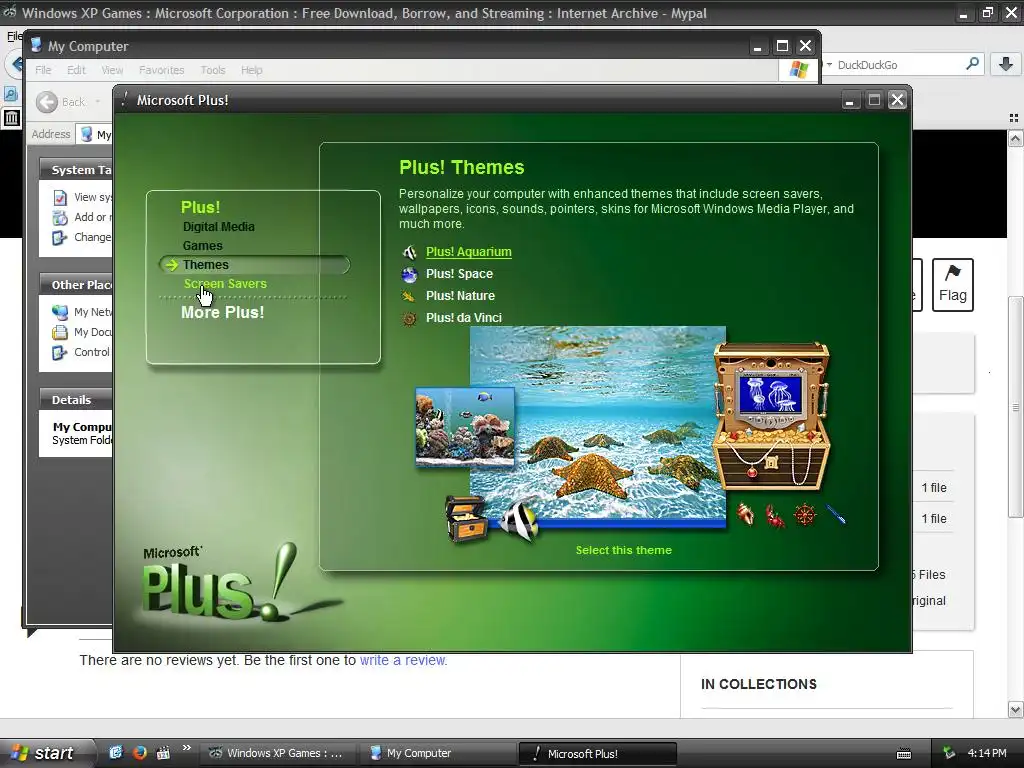Screen dimensions: 1024x768
Task: Click the browser downloads arrow button
Action: pyautogui.click(x=1006, y=64)
